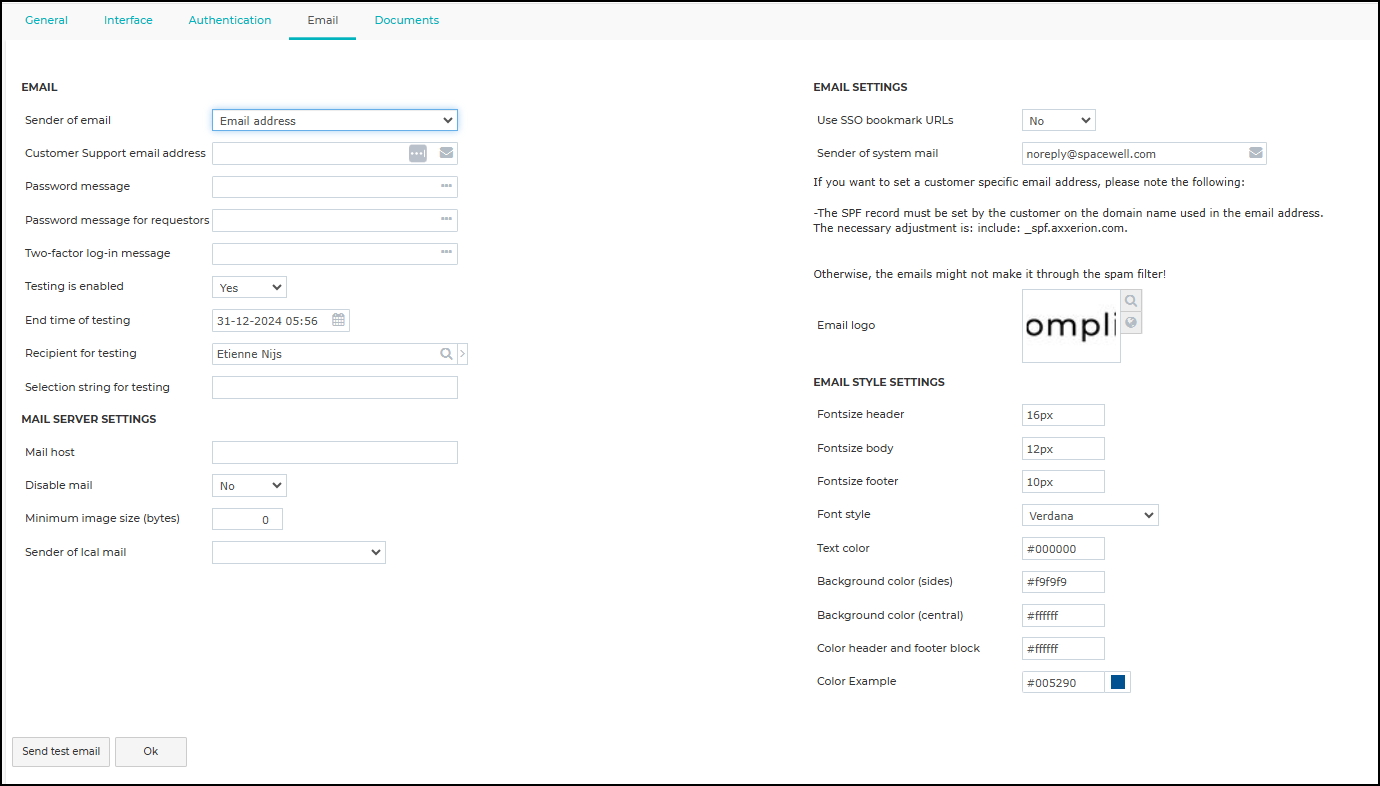Open the Customer Support email address ellipsis picker
Screen dimensions: 1380x786
coord(418,153)
